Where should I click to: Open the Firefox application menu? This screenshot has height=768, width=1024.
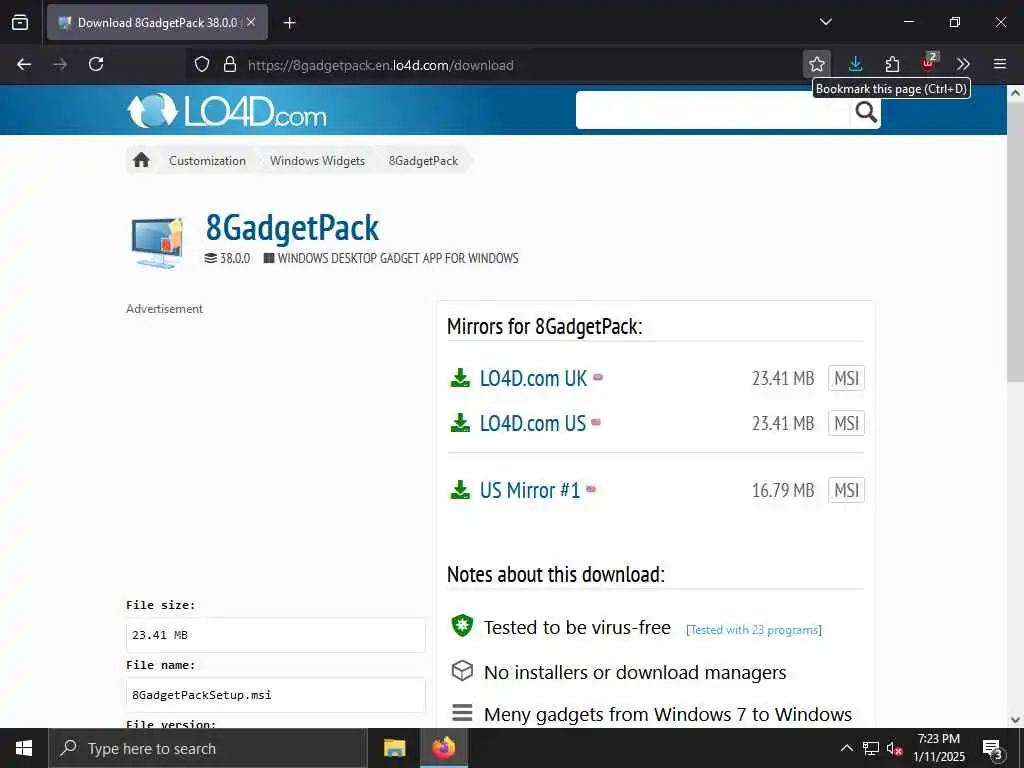(1000, 64)
